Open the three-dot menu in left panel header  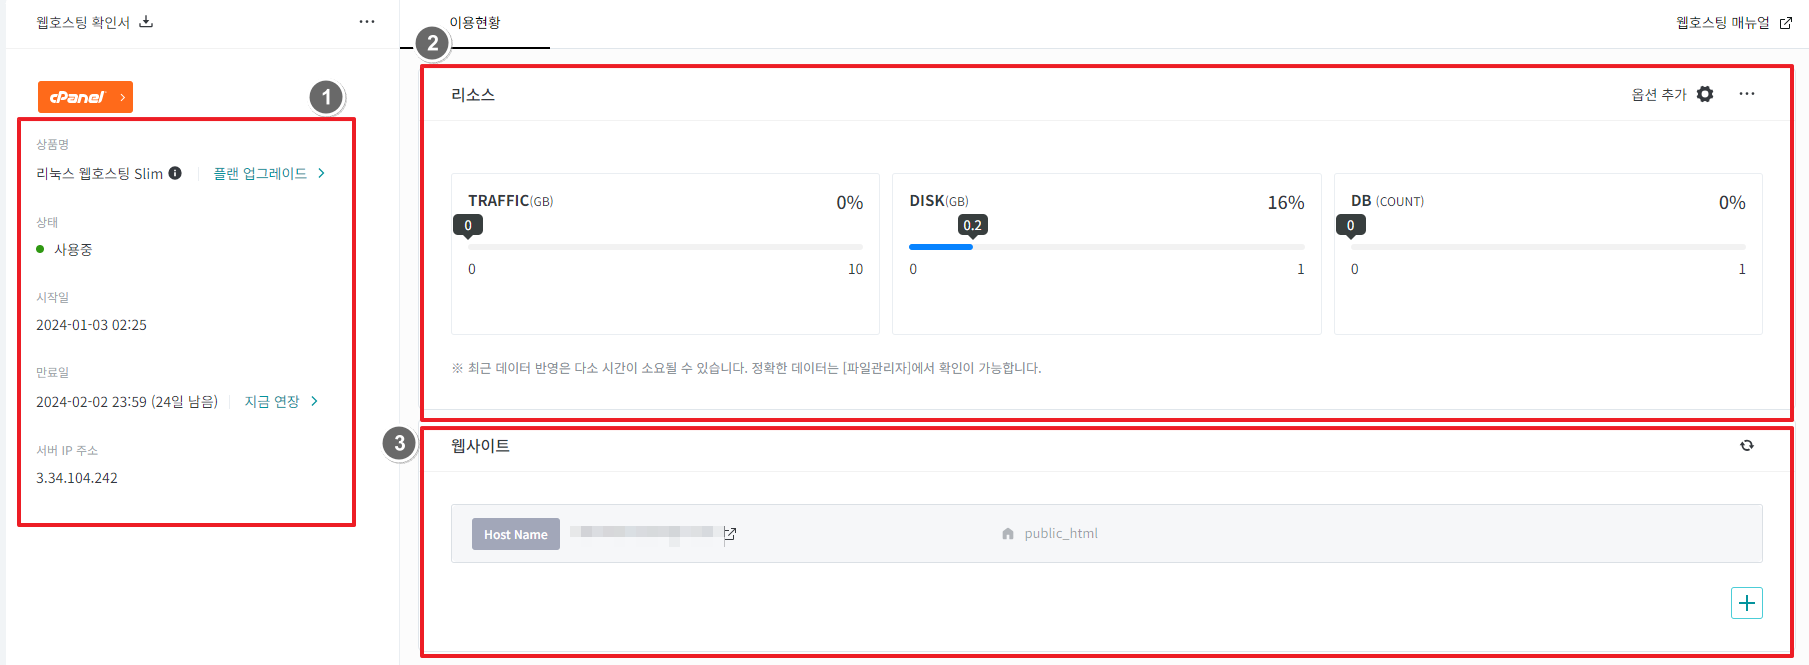367,21
